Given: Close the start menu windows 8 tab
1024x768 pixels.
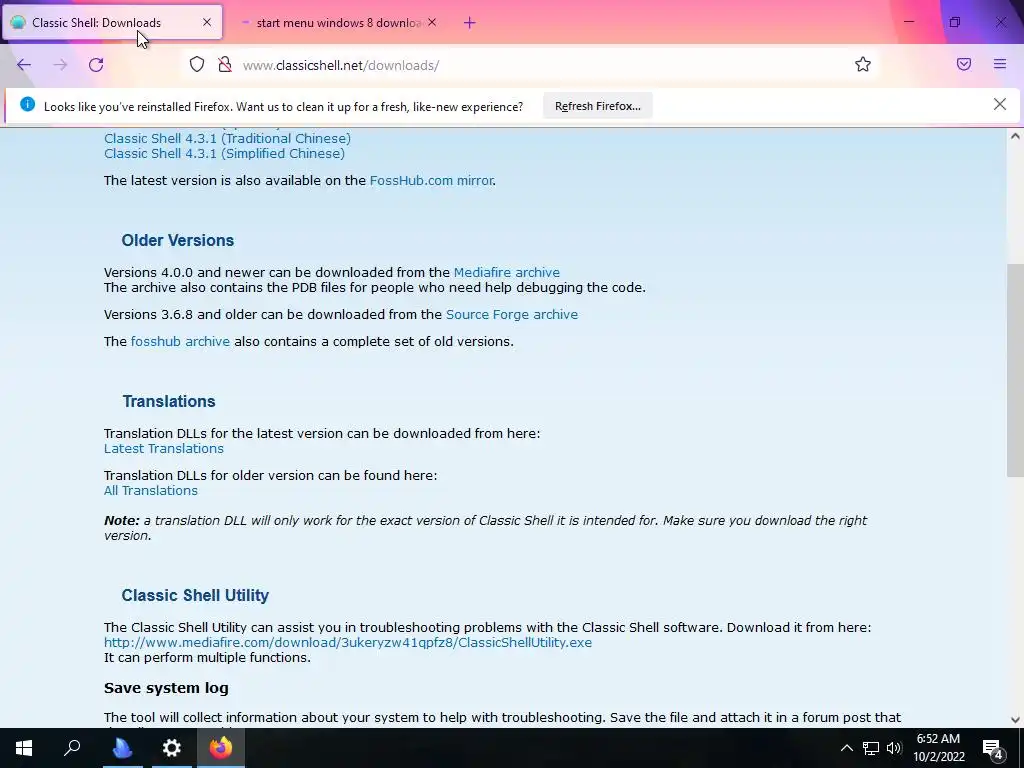Looking at the screenshot, I should click(432, 22).
